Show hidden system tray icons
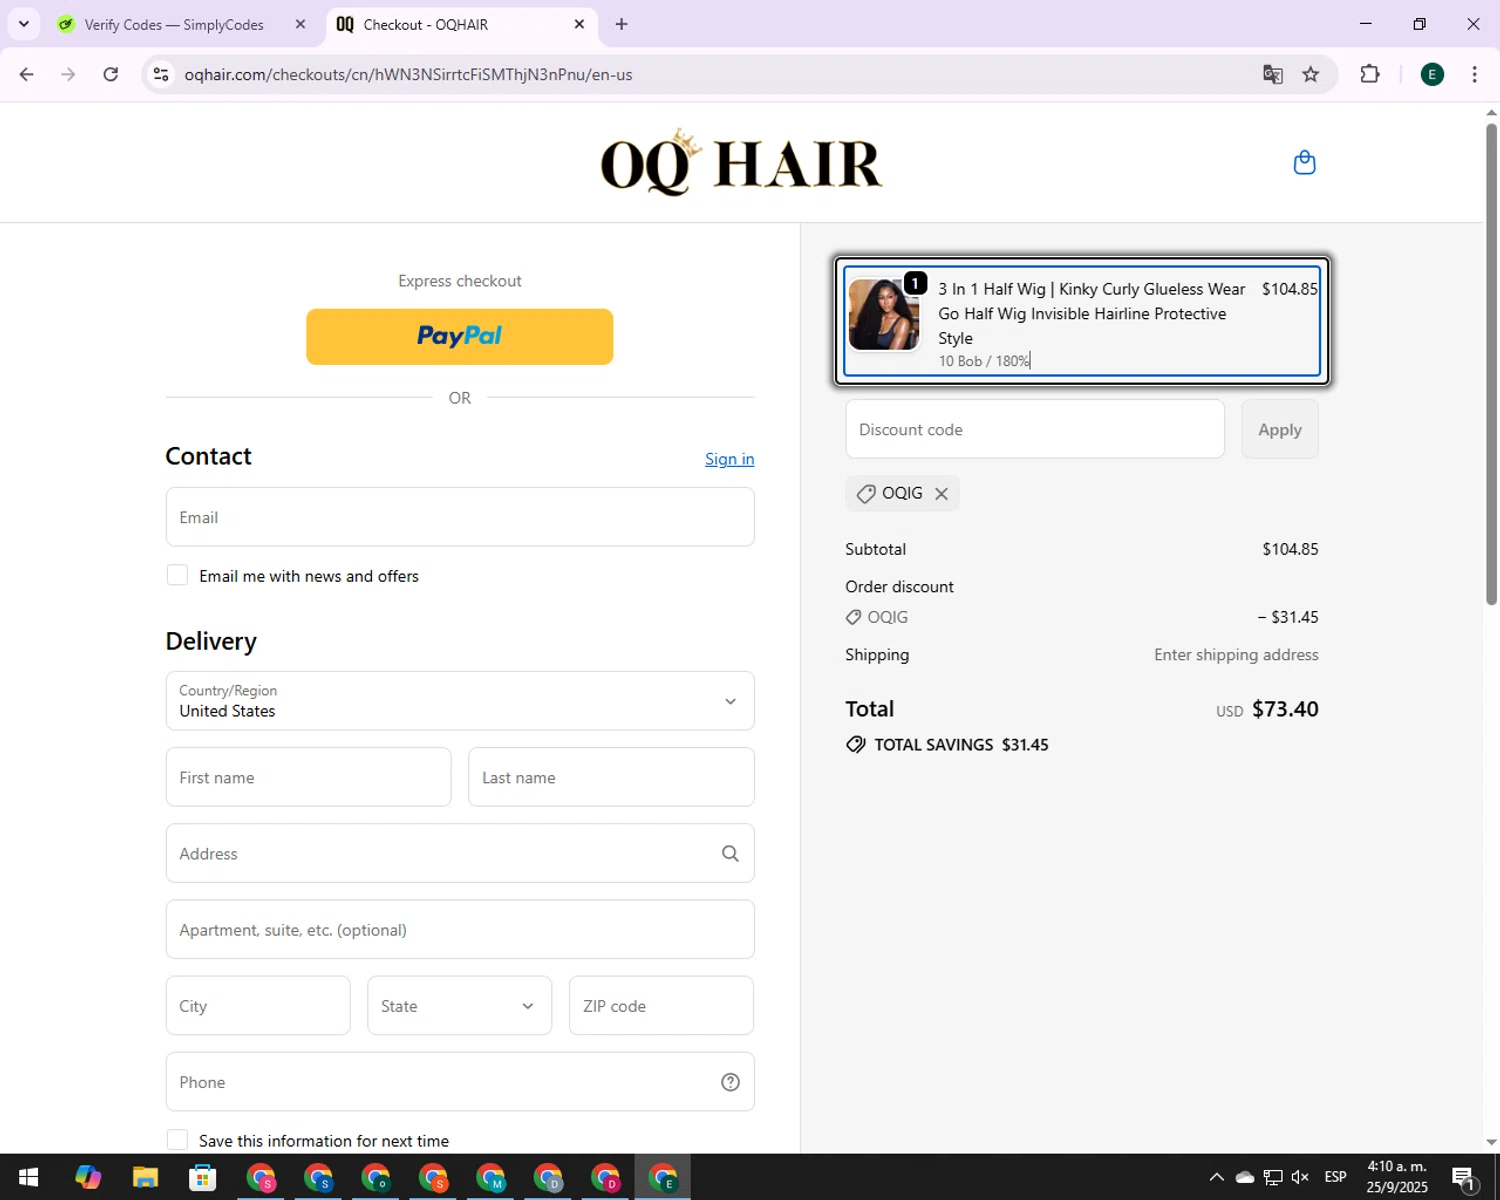 click(1216, 1177)
